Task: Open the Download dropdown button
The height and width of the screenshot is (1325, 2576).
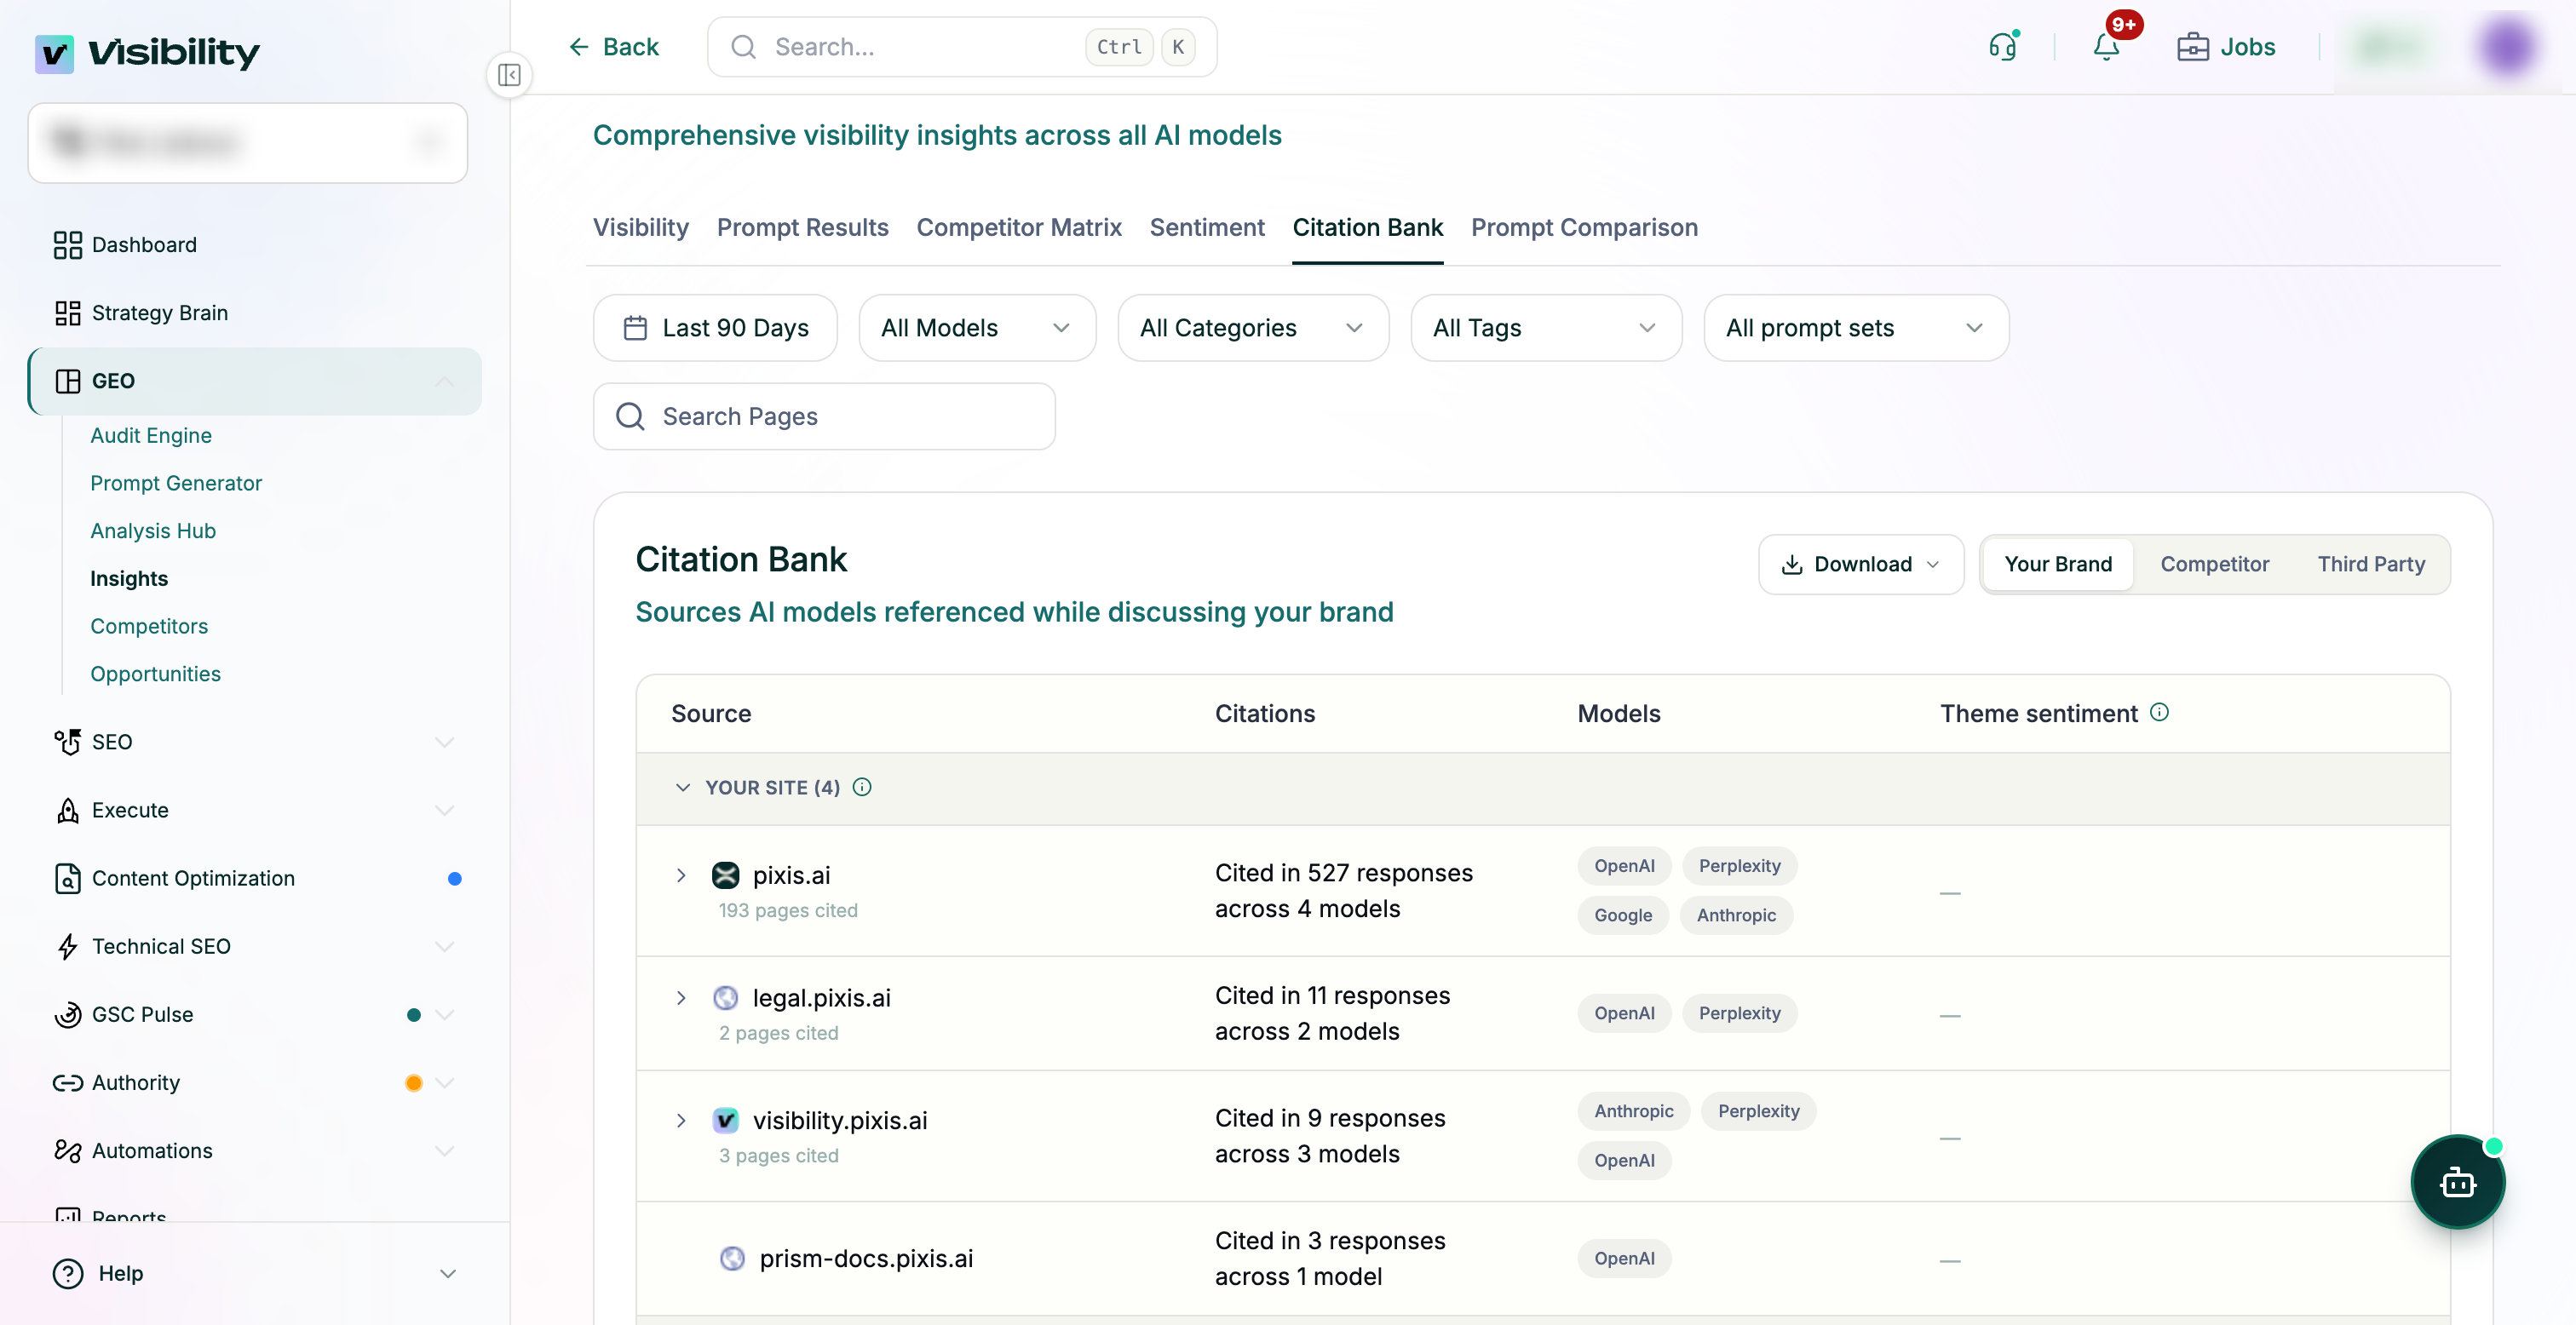Action: tap(1861, 564)
